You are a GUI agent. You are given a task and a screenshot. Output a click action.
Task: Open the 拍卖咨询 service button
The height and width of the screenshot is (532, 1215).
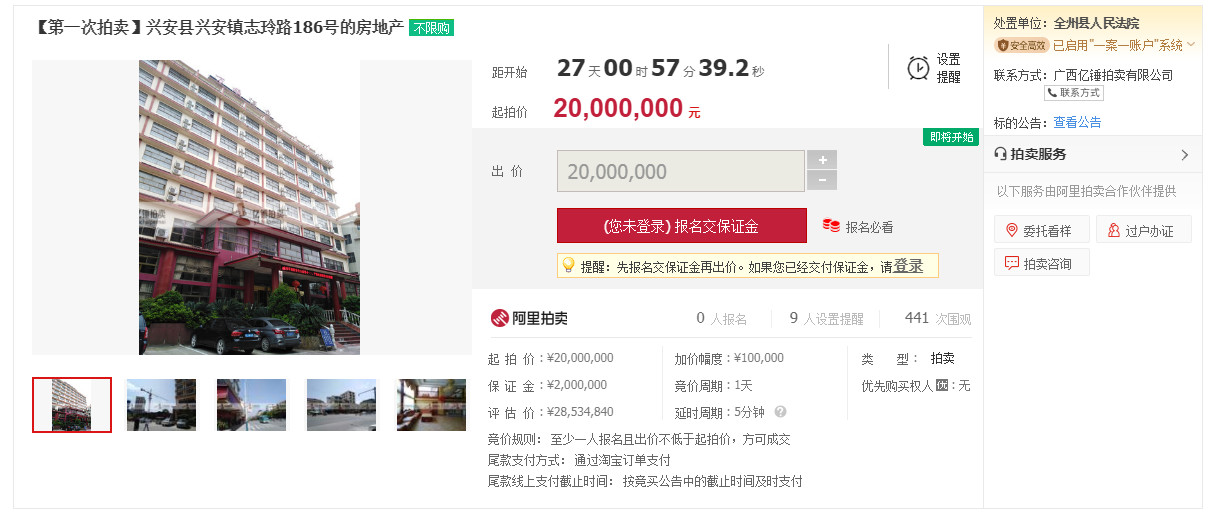click(x=1040, y=263)
